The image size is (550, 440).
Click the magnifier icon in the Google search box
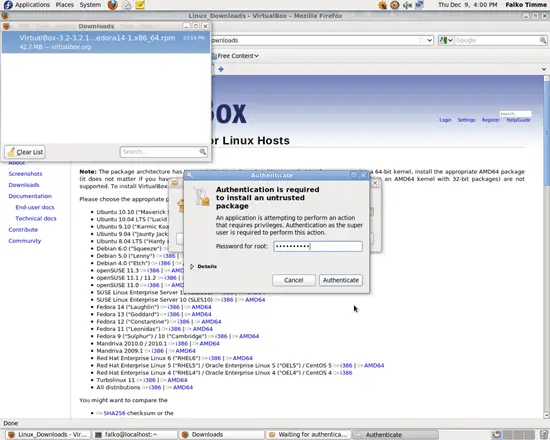coord(543,40)
